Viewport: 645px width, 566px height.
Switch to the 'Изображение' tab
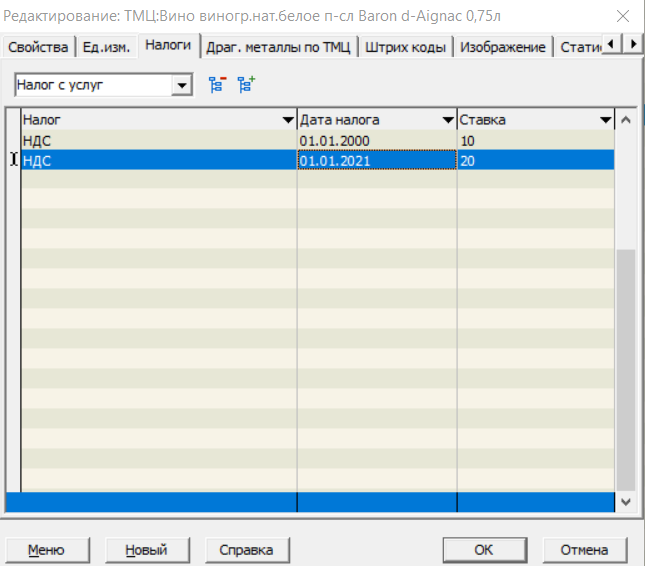coord(504,47)
